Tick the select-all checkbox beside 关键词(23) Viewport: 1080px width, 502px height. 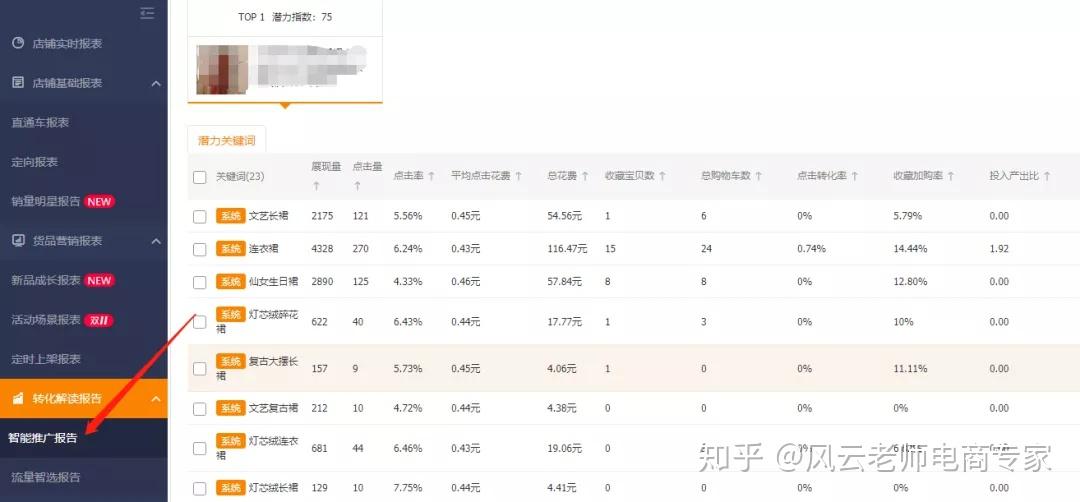pyautogui.click(x=200, y=177)
